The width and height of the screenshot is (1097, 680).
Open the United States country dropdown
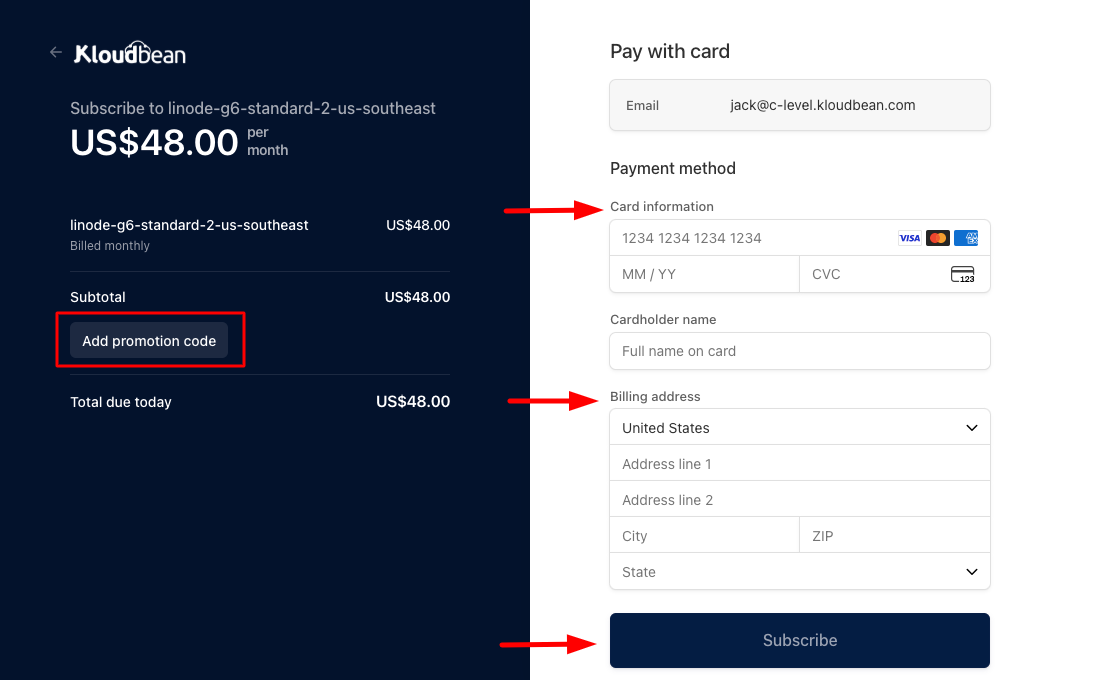790,427
